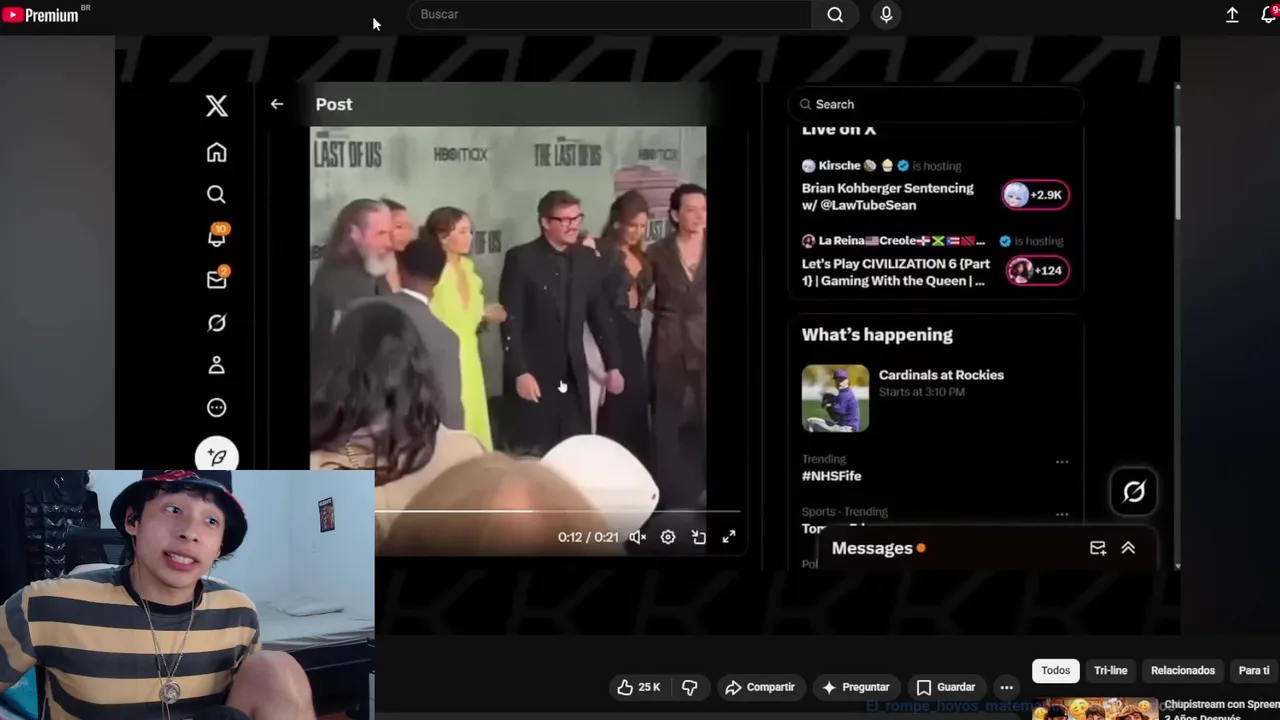Open YouTube notifications bell
Screen dimensions: 1280x720
pos(1268,14)
